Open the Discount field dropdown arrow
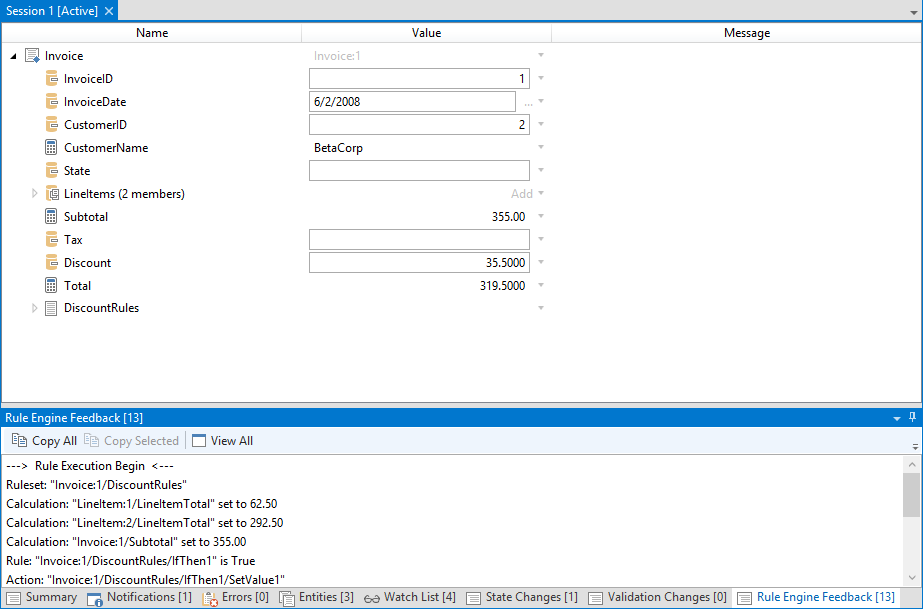Image resolution: width=923 pixels, height=609 pixels. coord(541,263)
